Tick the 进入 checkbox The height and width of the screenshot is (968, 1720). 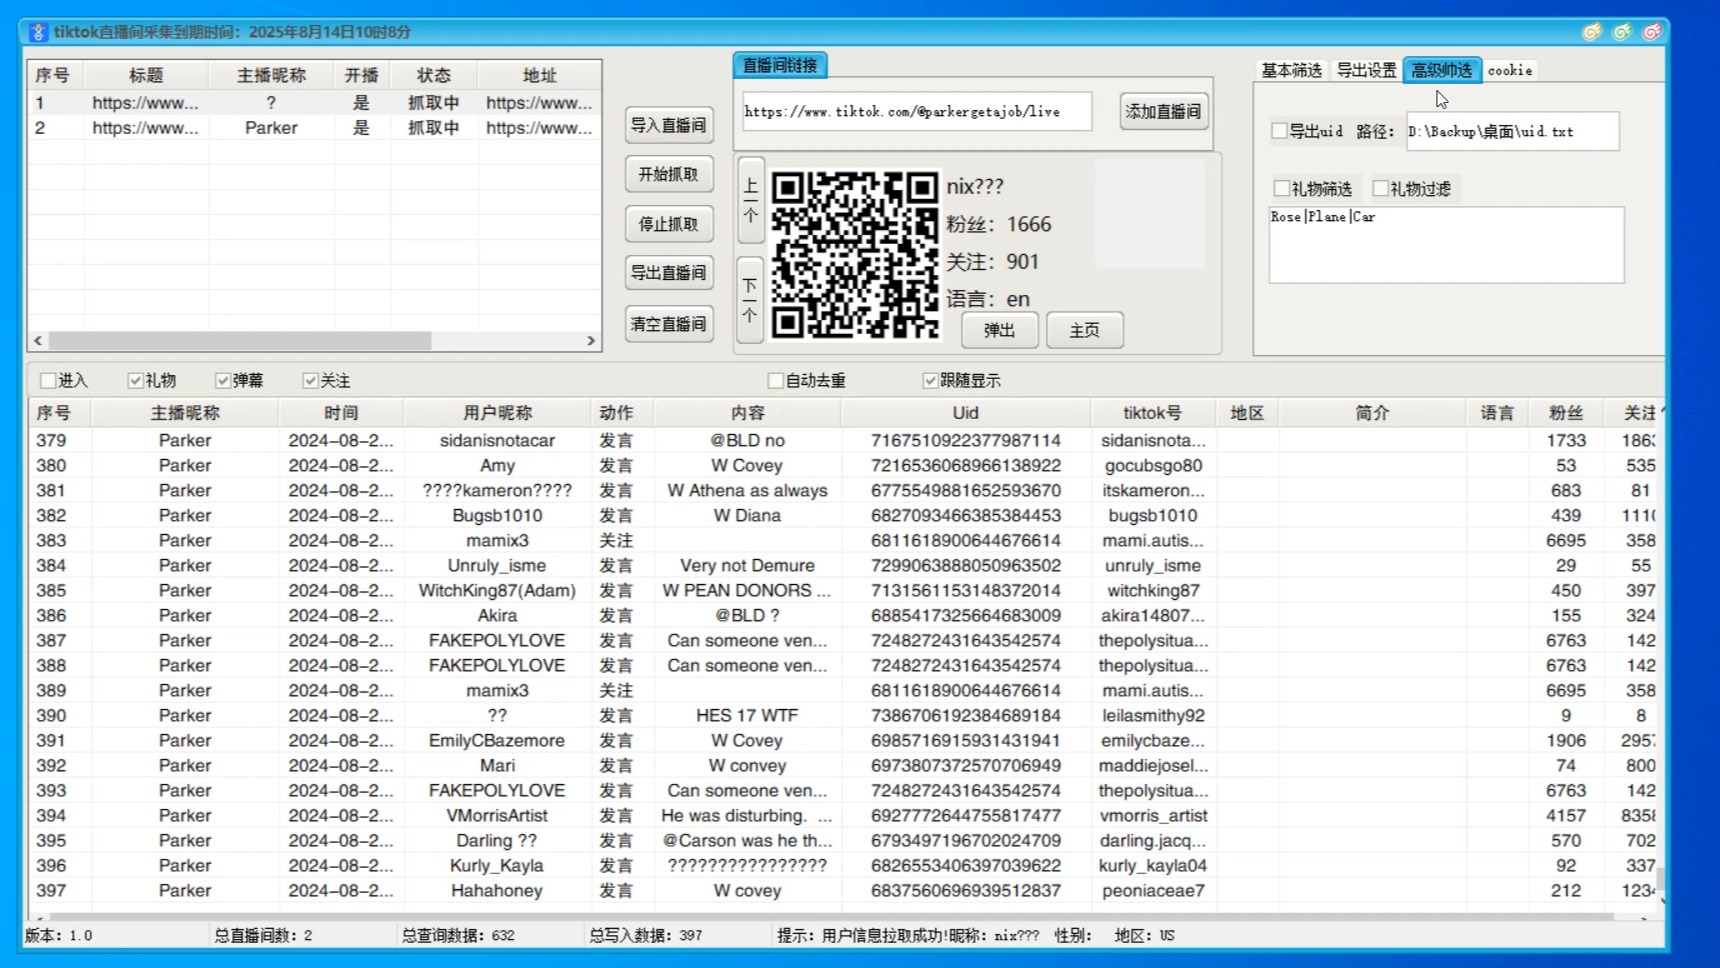click(47, 380)
